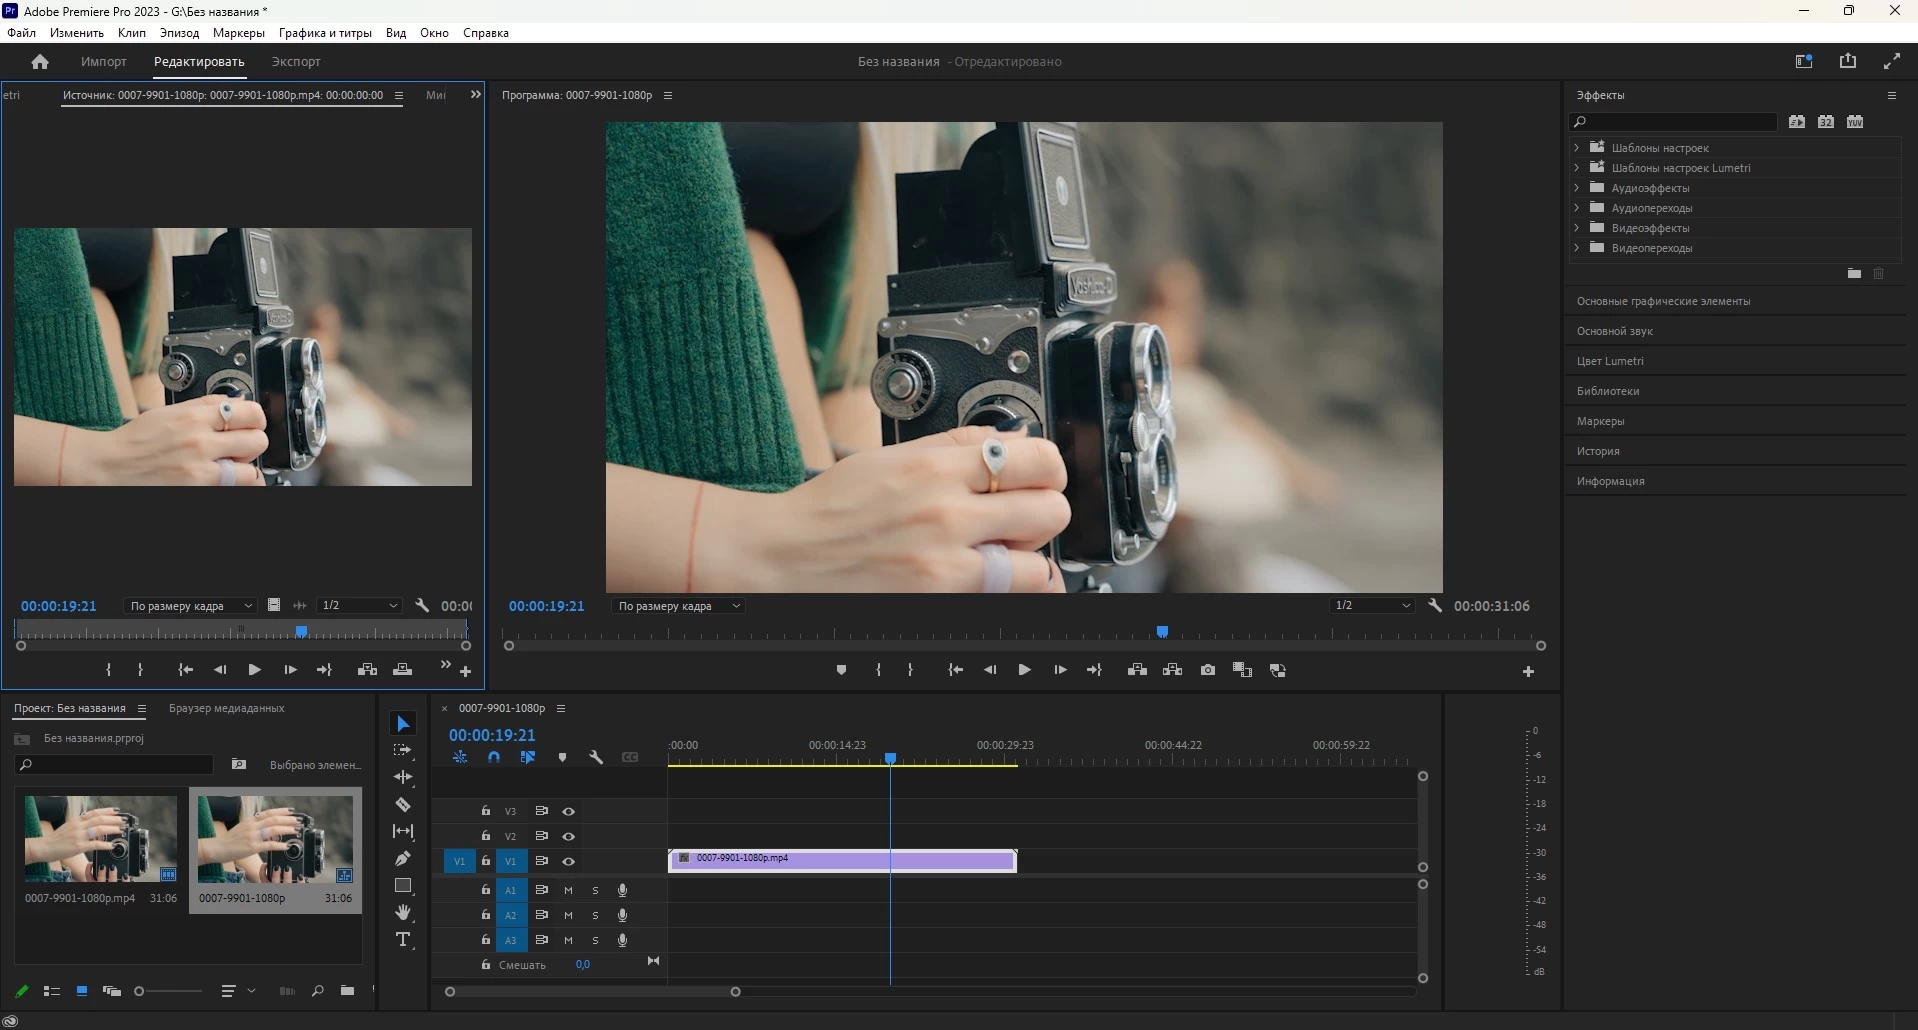Toggle linked selection in the timeline
1918x1030 pixels.
pos(528,758)
